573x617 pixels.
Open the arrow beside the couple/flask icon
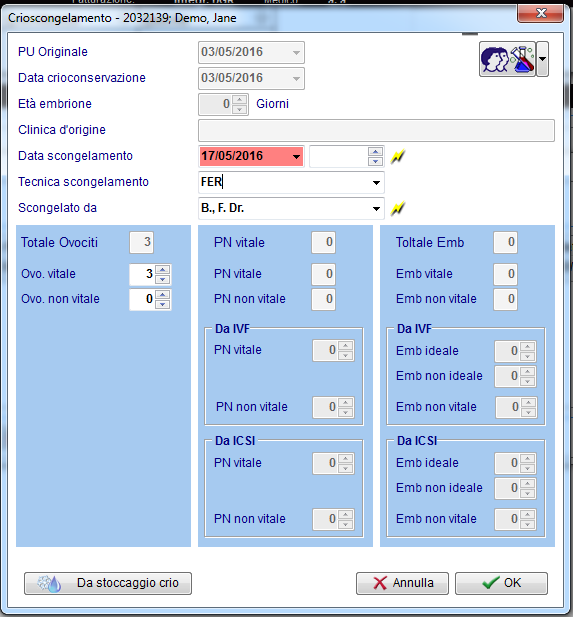[x=543, y=59]
